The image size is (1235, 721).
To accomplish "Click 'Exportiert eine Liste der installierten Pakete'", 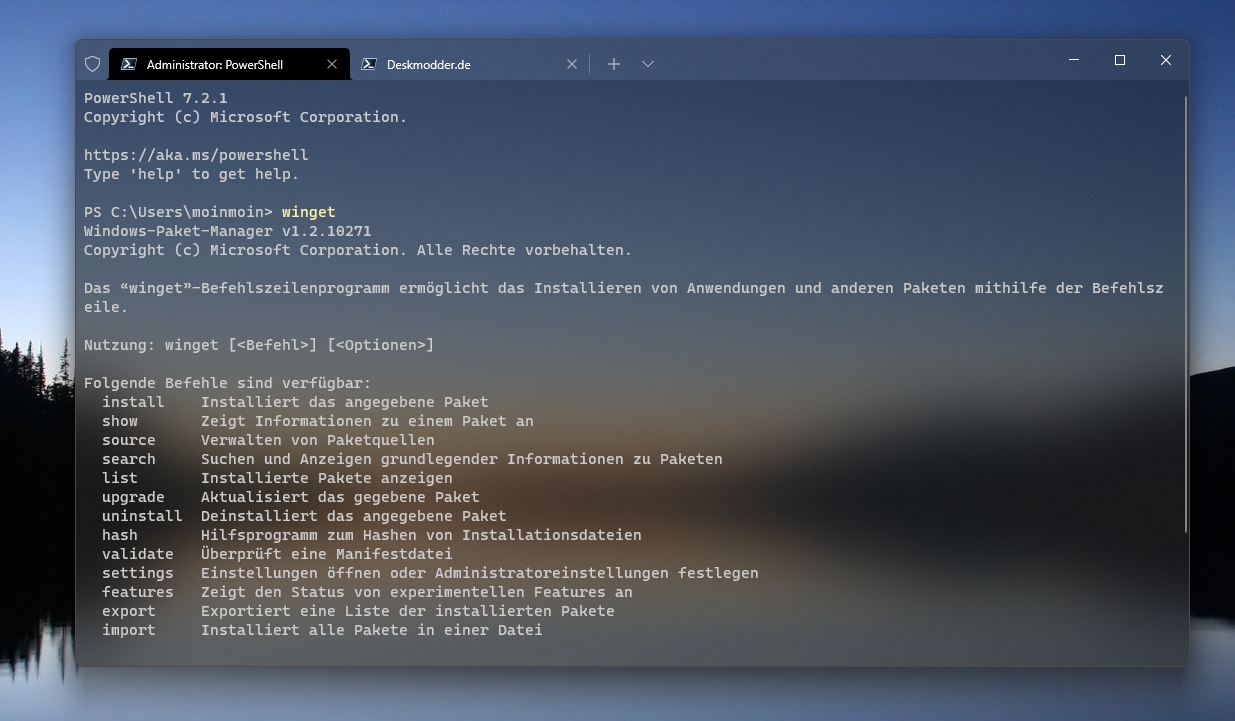I will pos(408,612).
